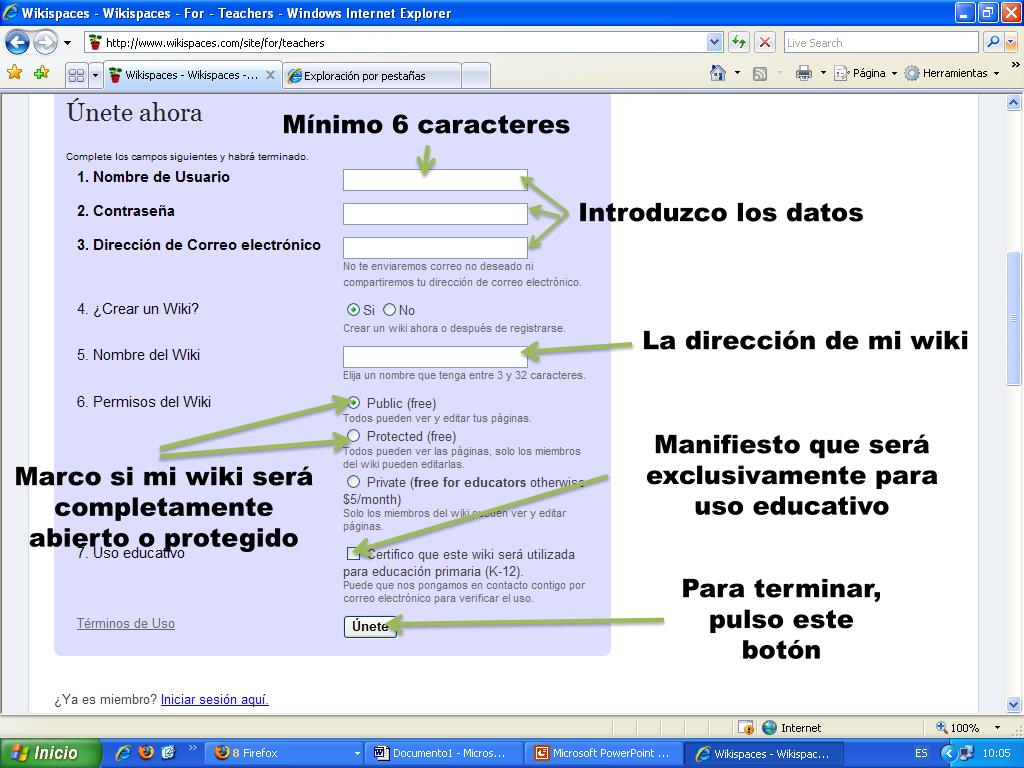
Task: Click the Nombre del Wiki field
Action: (435, 357)
